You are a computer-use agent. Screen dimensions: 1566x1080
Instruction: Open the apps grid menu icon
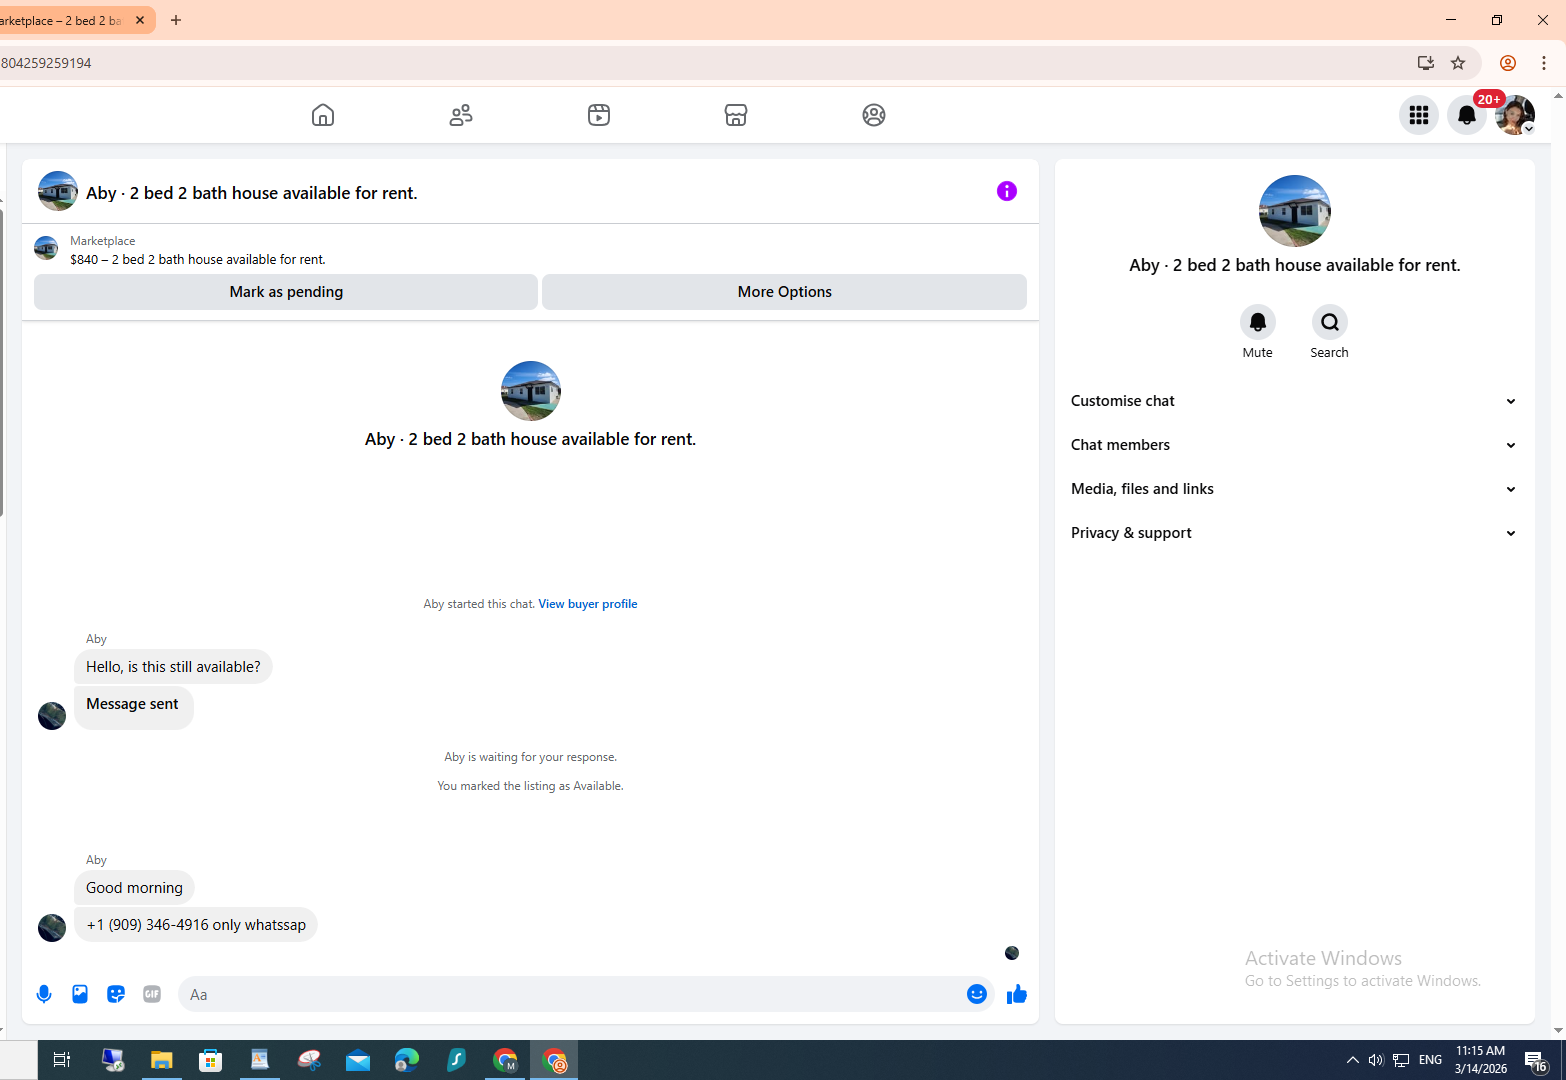tap(1418, 115)
